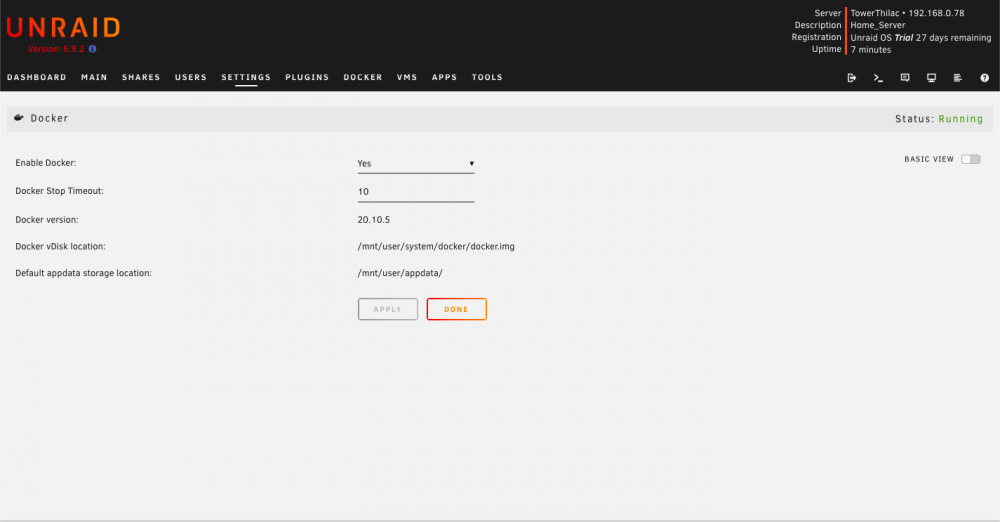Click the 7 minutes uptime text
The height and width of the screenshot is (522, 1000).
tap(871, 50)
